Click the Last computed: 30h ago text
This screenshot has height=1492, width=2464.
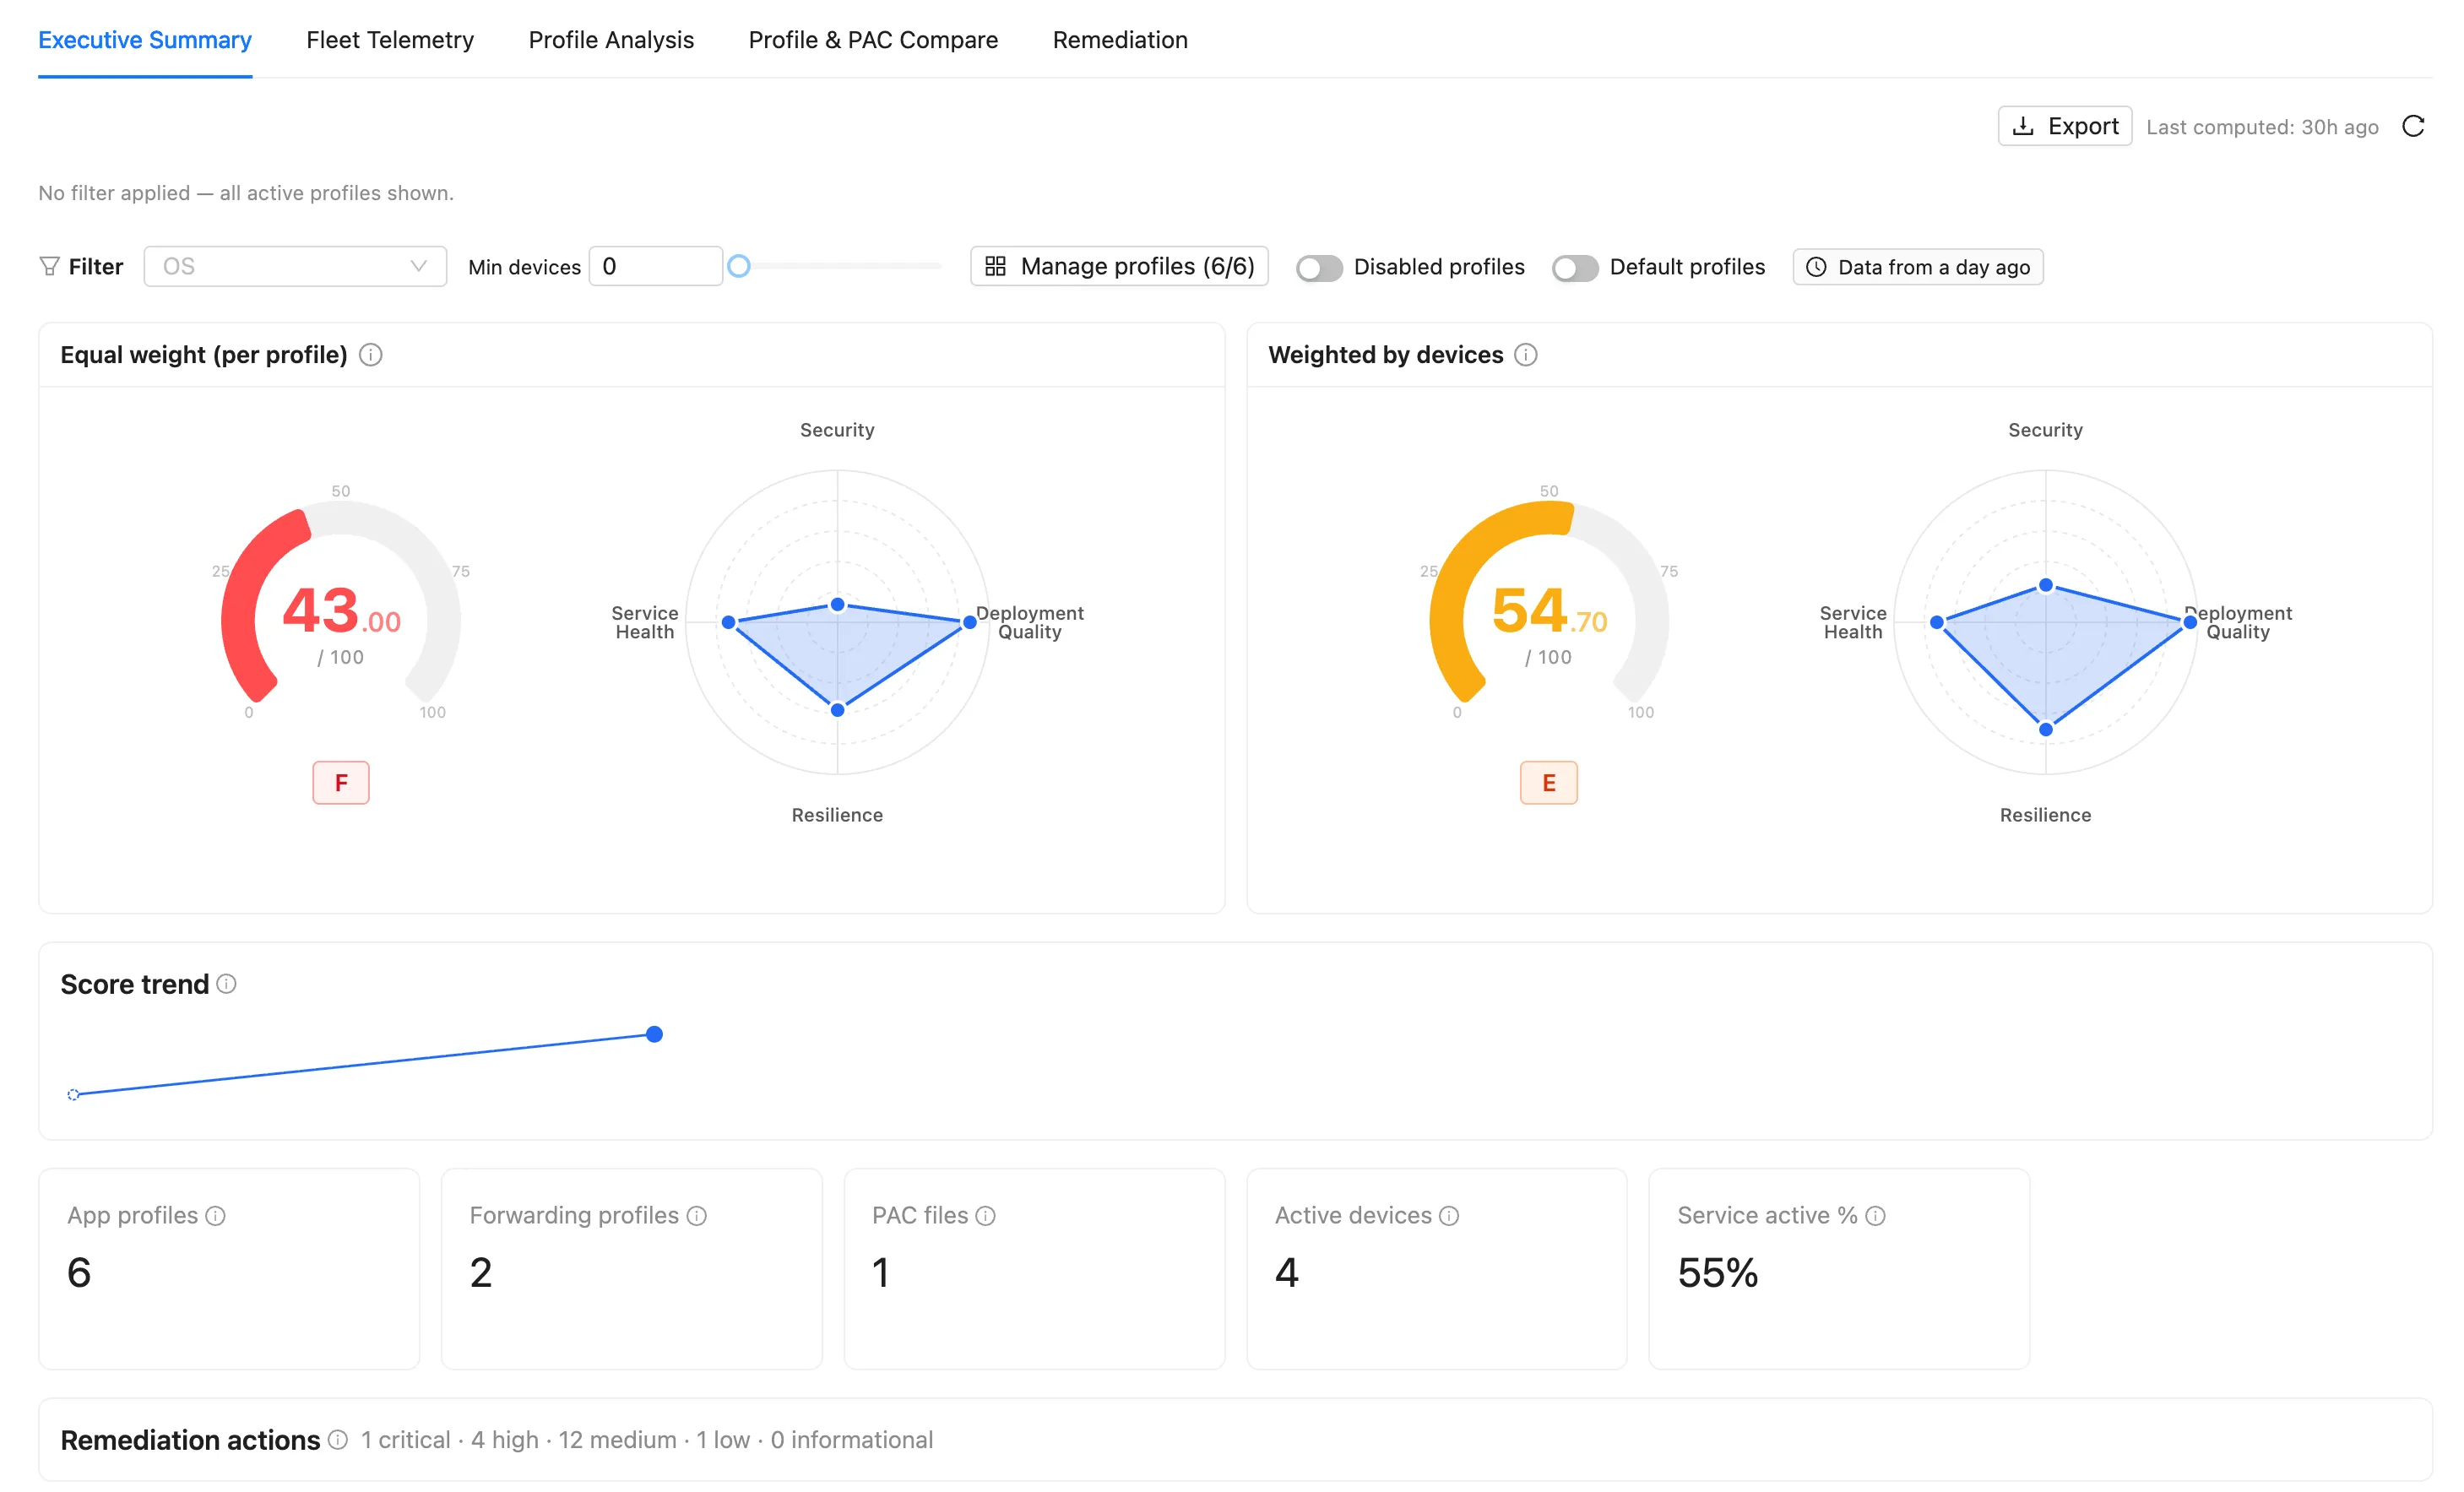pos(2262,127)
